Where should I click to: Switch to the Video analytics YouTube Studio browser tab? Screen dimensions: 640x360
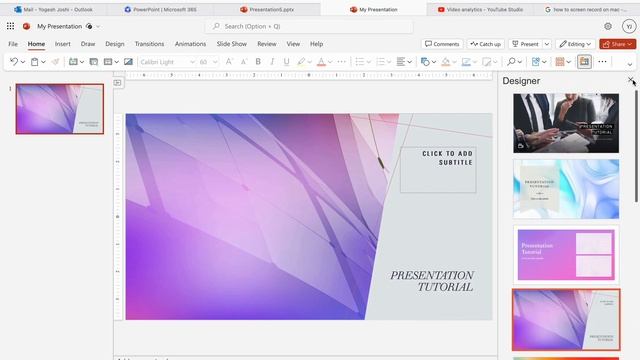[x=480, y=9]
